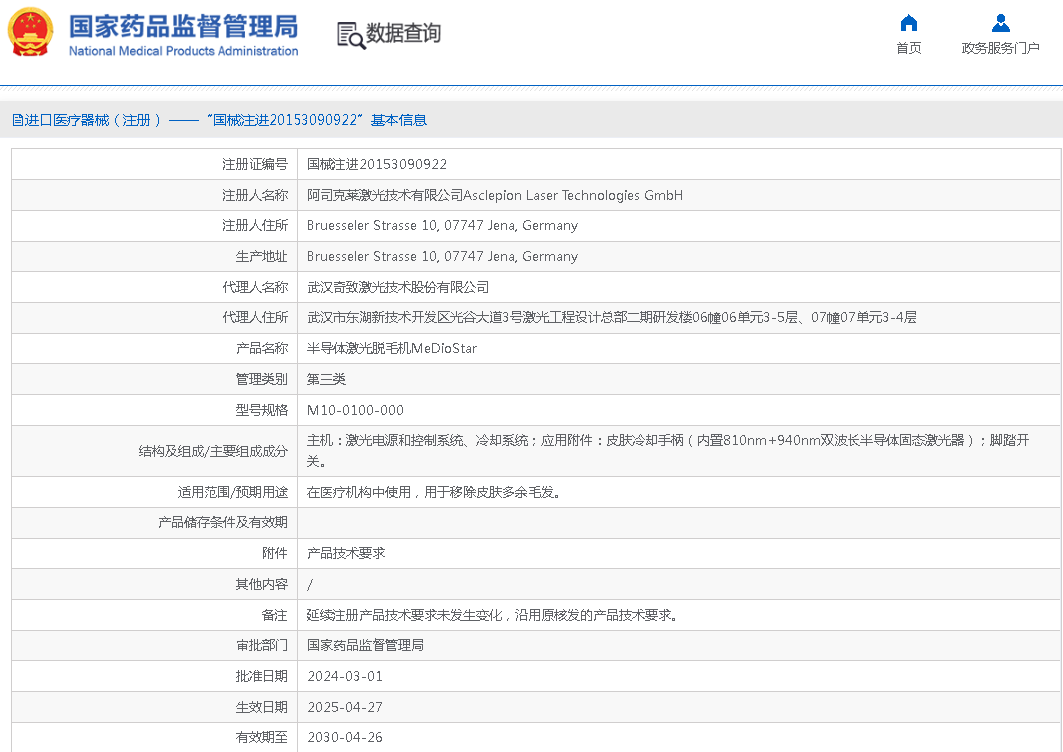Select registration number 国械注进20153090922 value cell
1063x752 pixels.
pyautogui.click(x=377, y=164)
